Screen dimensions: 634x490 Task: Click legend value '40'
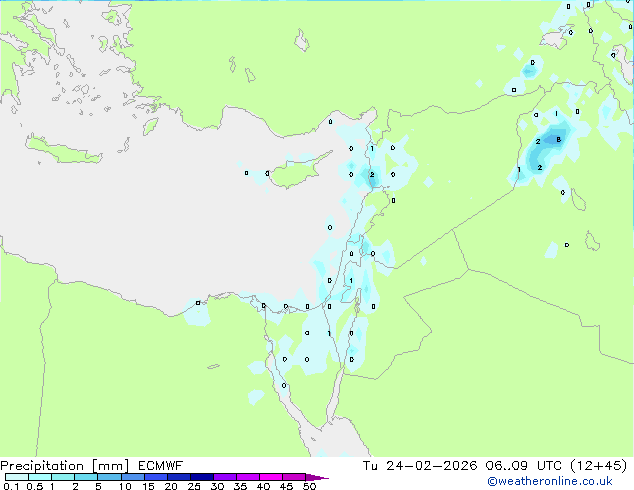point(263,486)
